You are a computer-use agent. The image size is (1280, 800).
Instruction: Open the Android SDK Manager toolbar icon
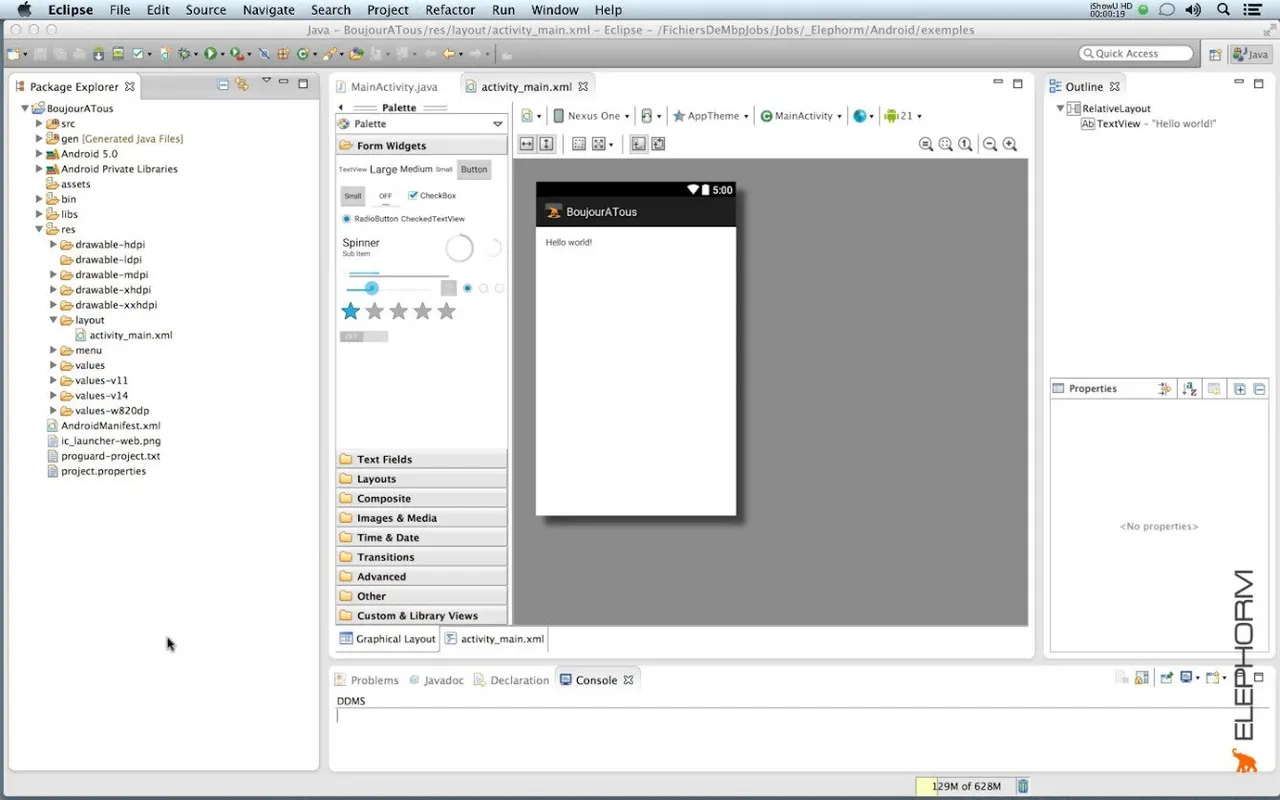point(99,53)
